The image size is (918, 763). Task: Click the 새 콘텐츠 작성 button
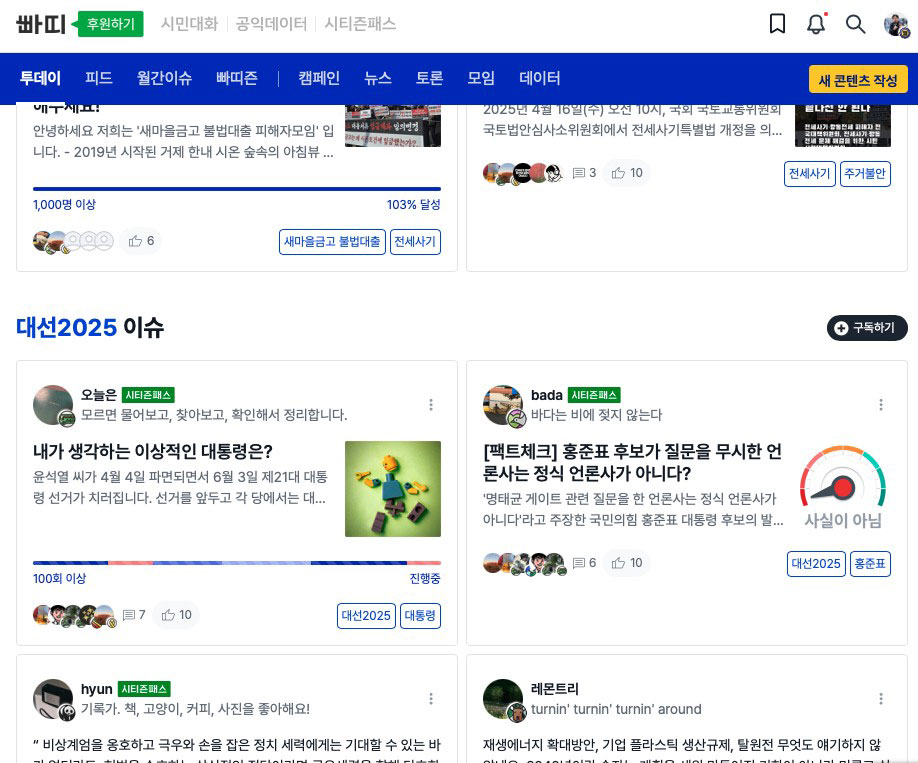858,79
